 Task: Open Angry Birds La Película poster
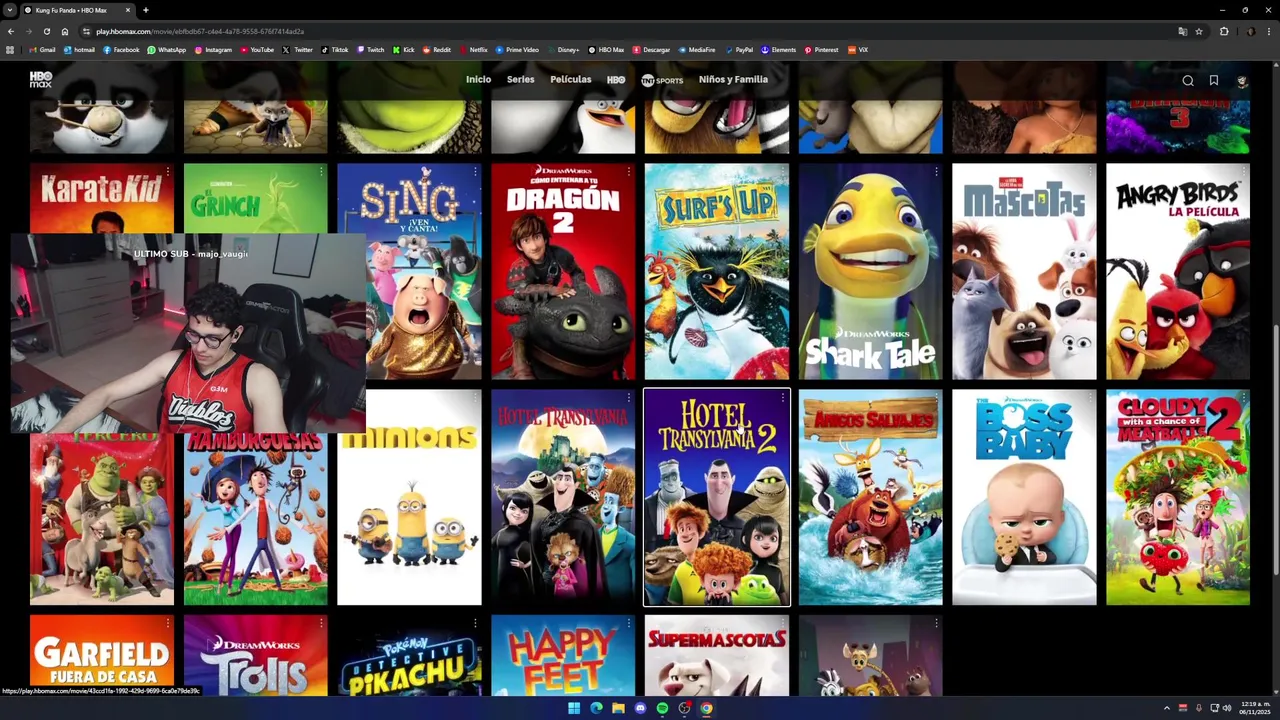(x=1178, y=272)
